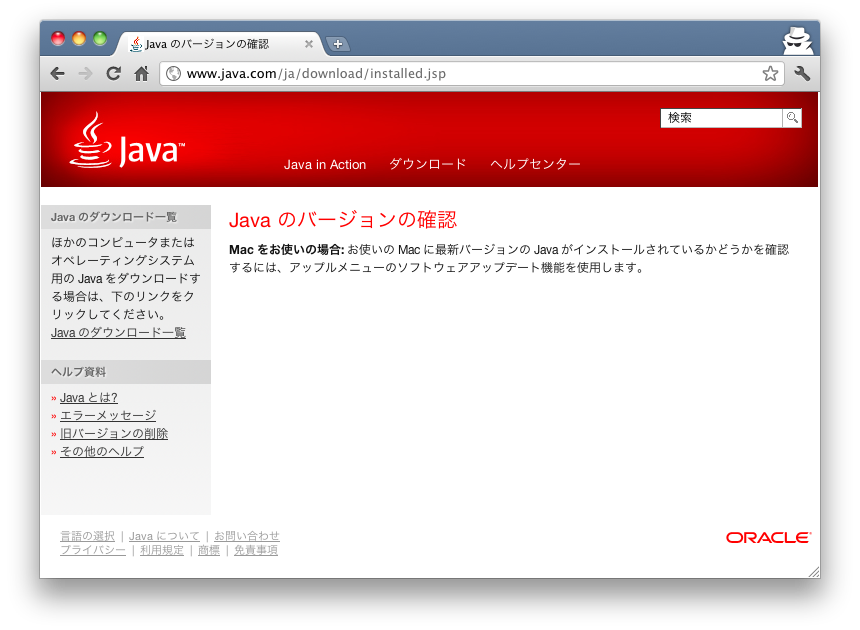Click the 利用規定 footer link
The width and height of the screenshot is (860, 630).
162,549
